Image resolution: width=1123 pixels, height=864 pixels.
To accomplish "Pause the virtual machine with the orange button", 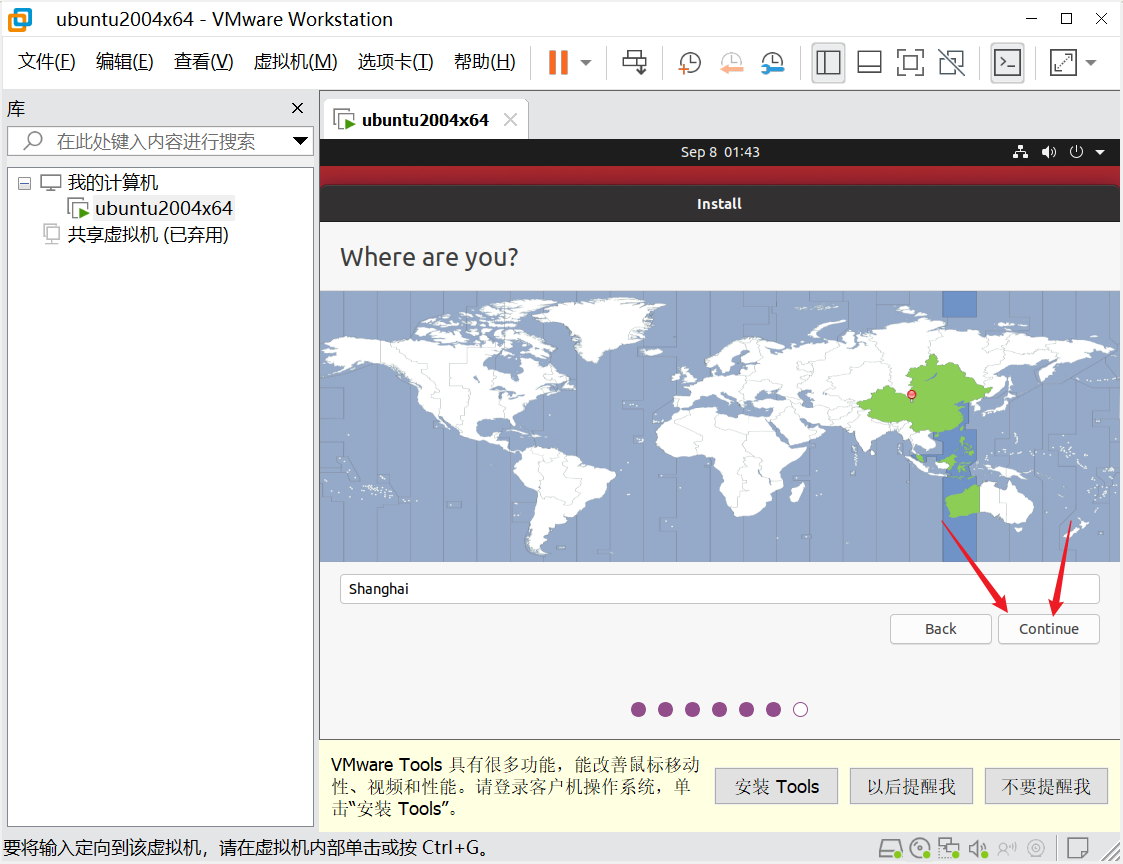I will 558,62.
